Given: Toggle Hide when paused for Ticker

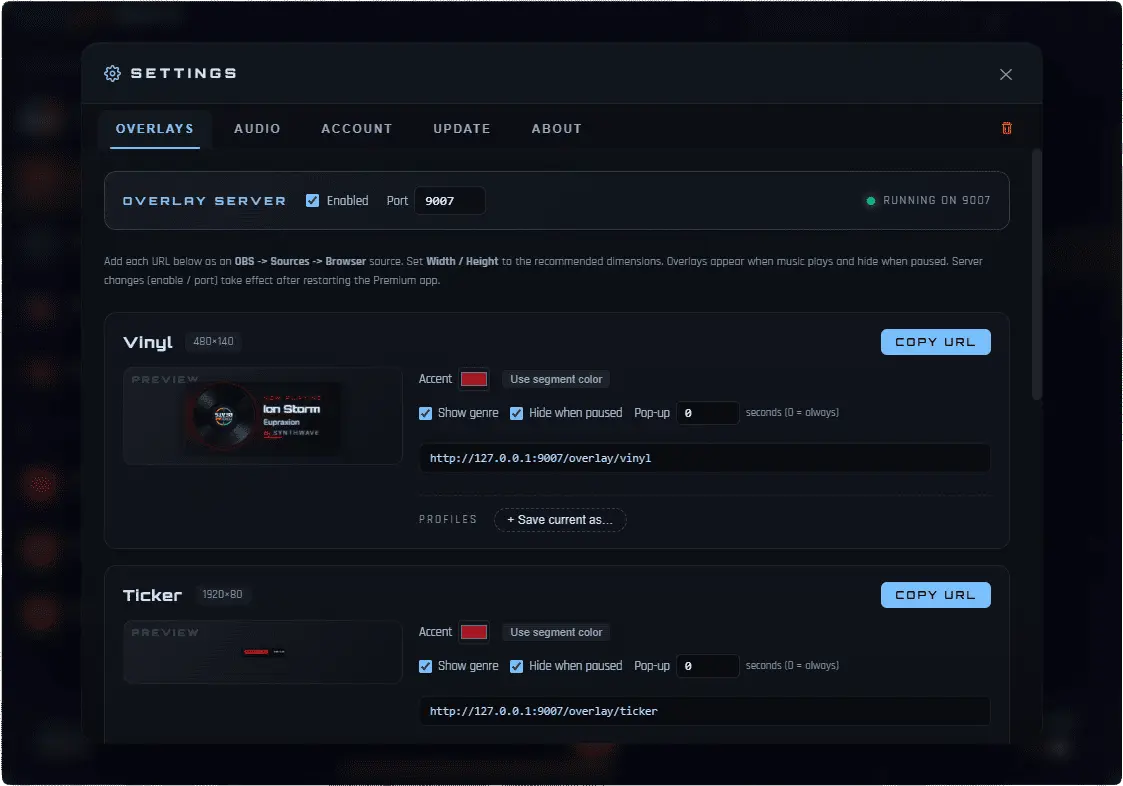Looking at the screenshot, I should point(516,666).
